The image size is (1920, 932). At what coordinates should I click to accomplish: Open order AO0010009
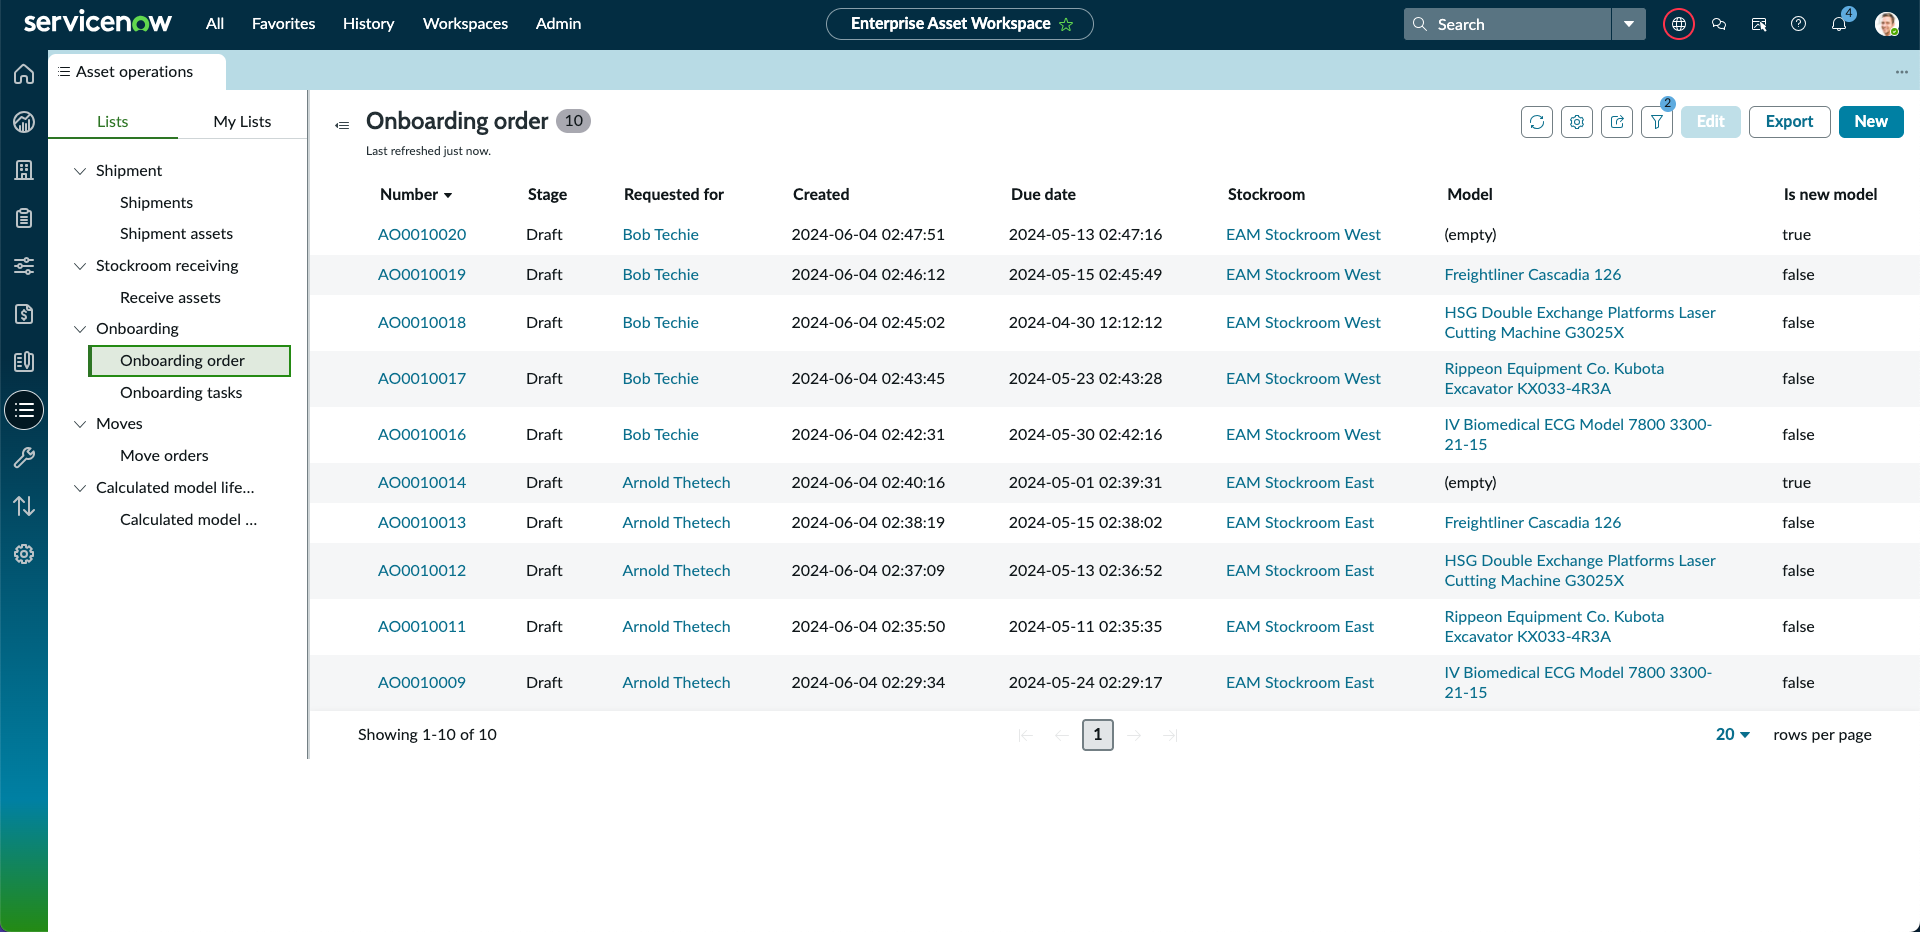pyautogui.click(x=422, y=683)
